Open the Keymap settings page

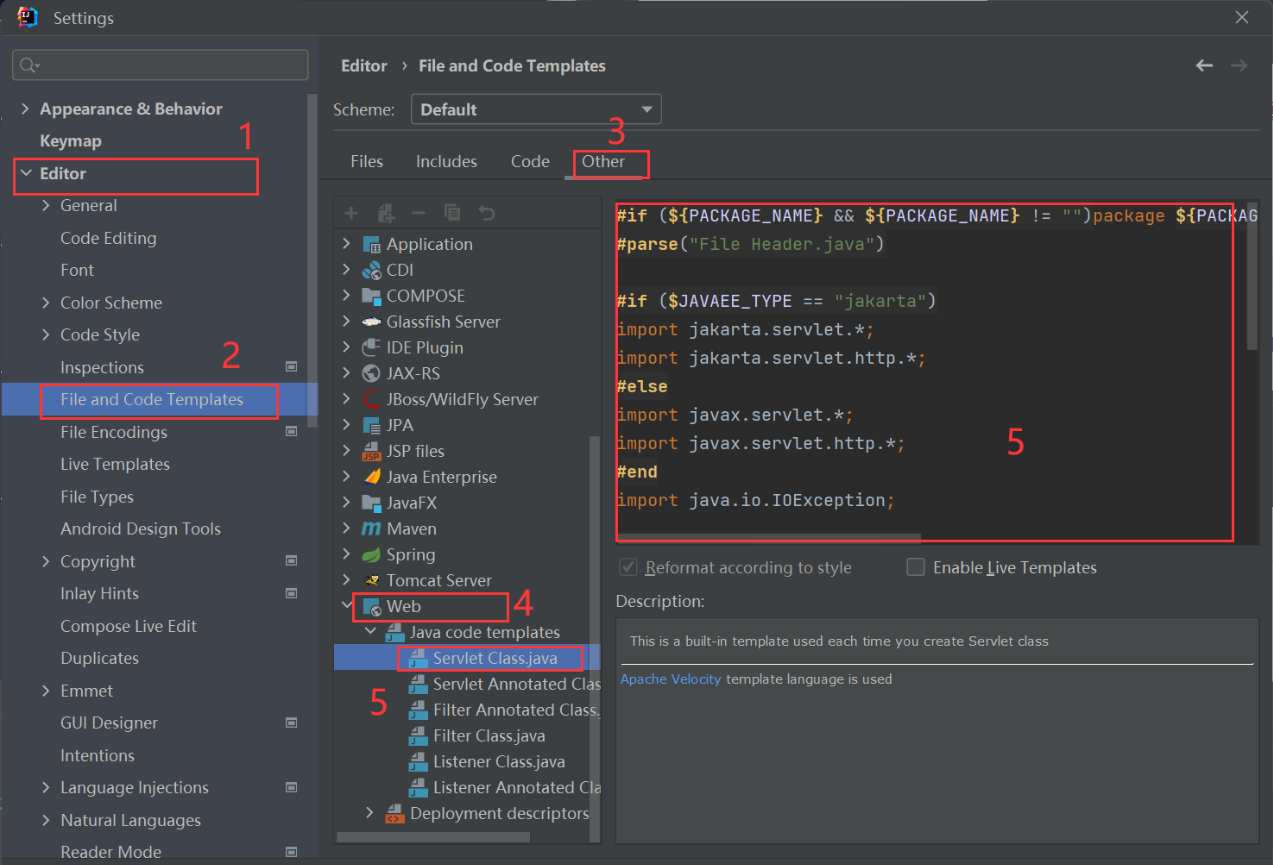tap(70, 141)
